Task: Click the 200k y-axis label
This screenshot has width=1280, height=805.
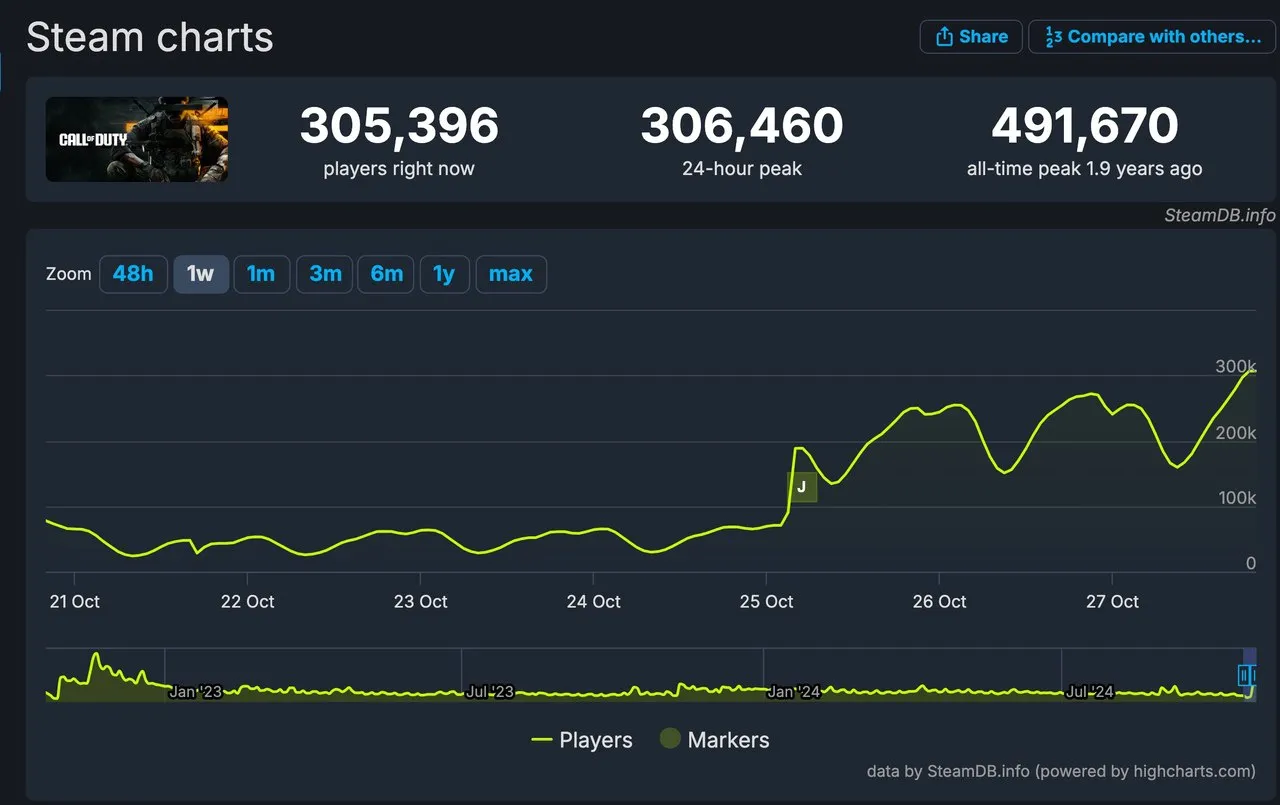Action: (x=1236, y=433)
